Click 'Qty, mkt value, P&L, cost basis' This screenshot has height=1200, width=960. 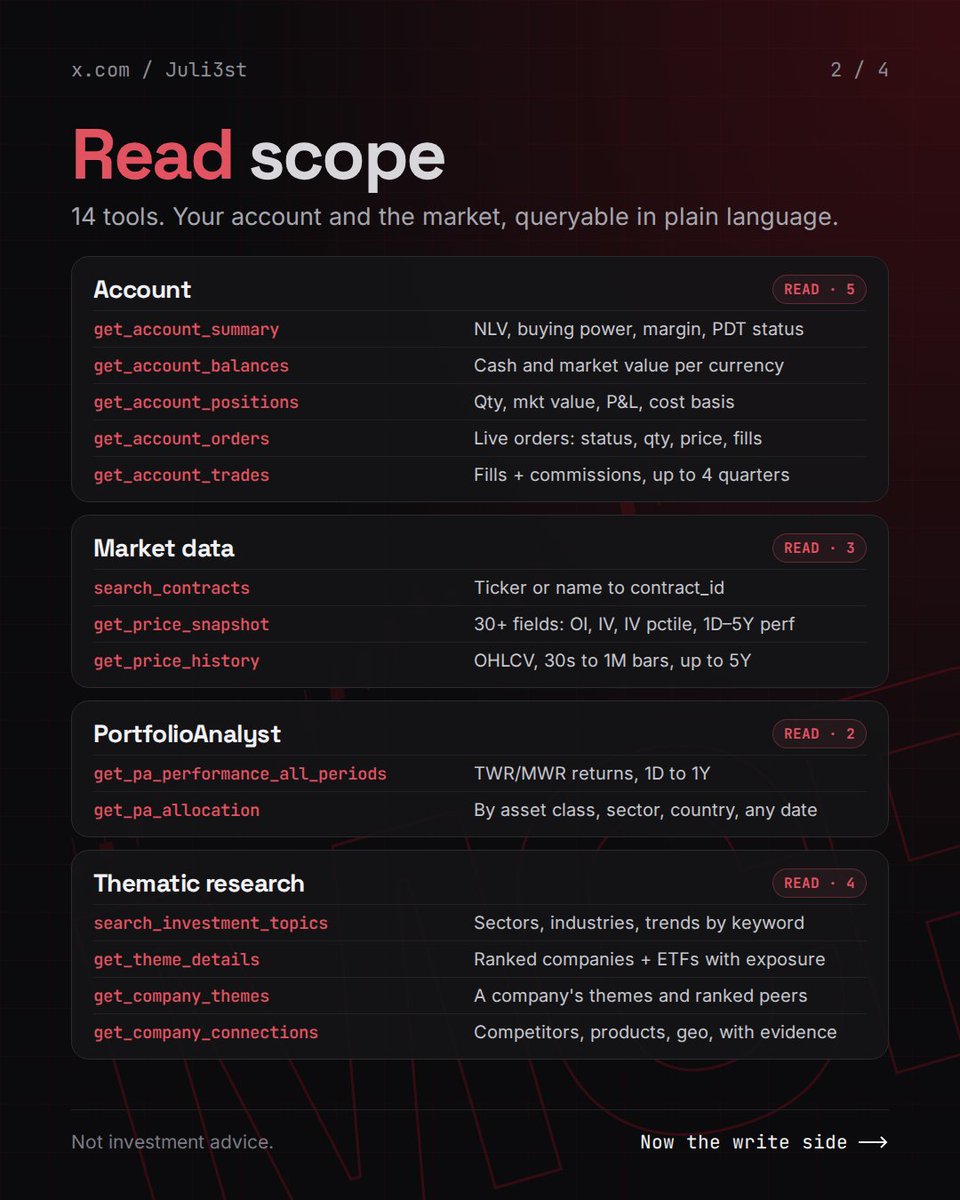click(x=604, y=402)
